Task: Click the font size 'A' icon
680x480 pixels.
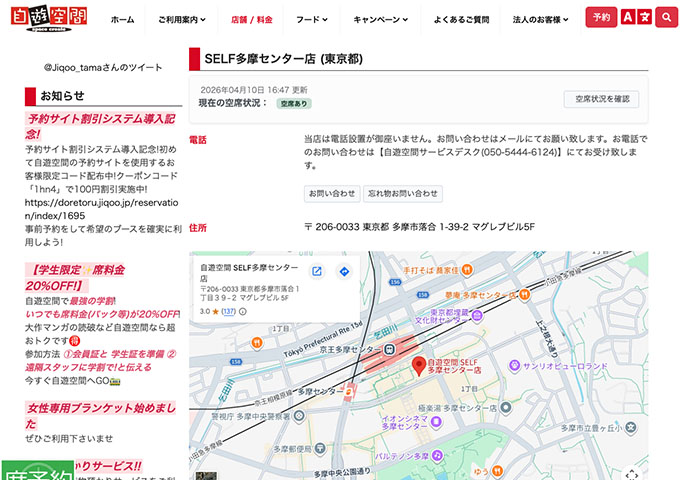Action: click(x=627, y=17)
